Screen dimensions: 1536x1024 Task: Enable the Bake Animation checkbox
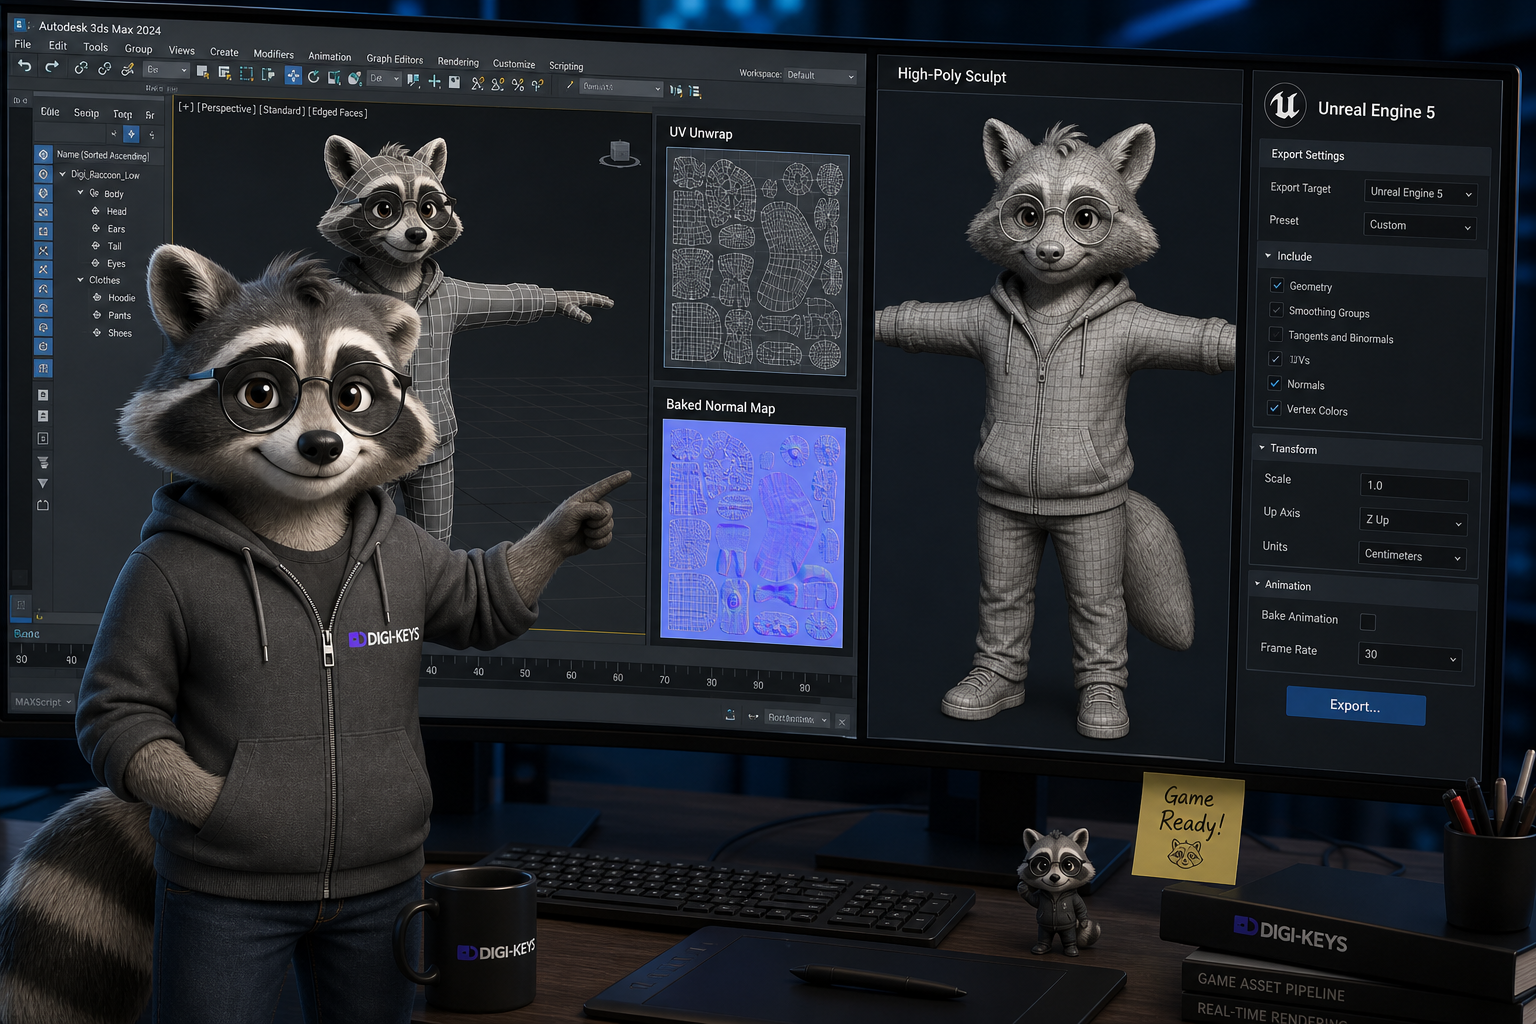(x=1368, y=622)
